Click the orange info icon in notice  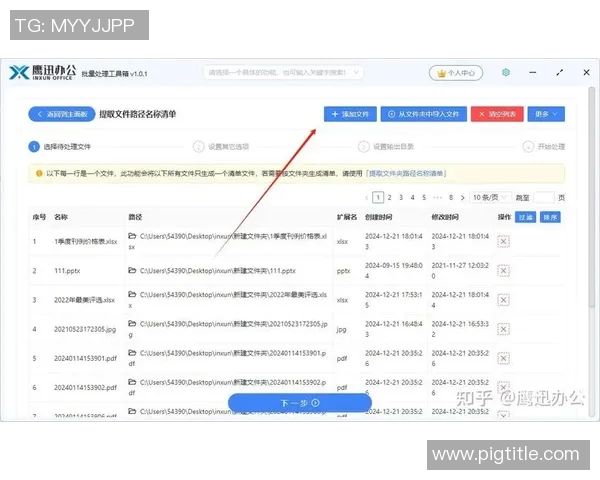click(39, 173)
